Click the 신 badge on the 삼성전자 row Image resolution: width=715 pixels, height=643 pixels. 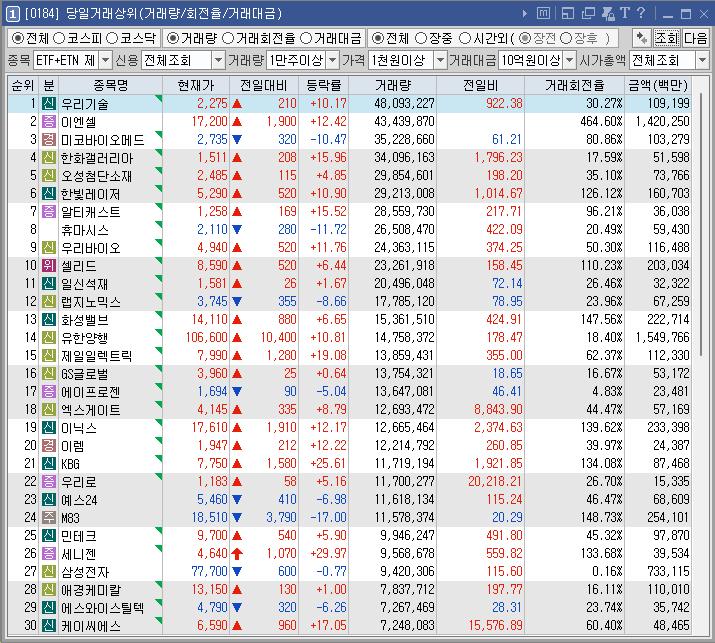(x=49, y=571)
